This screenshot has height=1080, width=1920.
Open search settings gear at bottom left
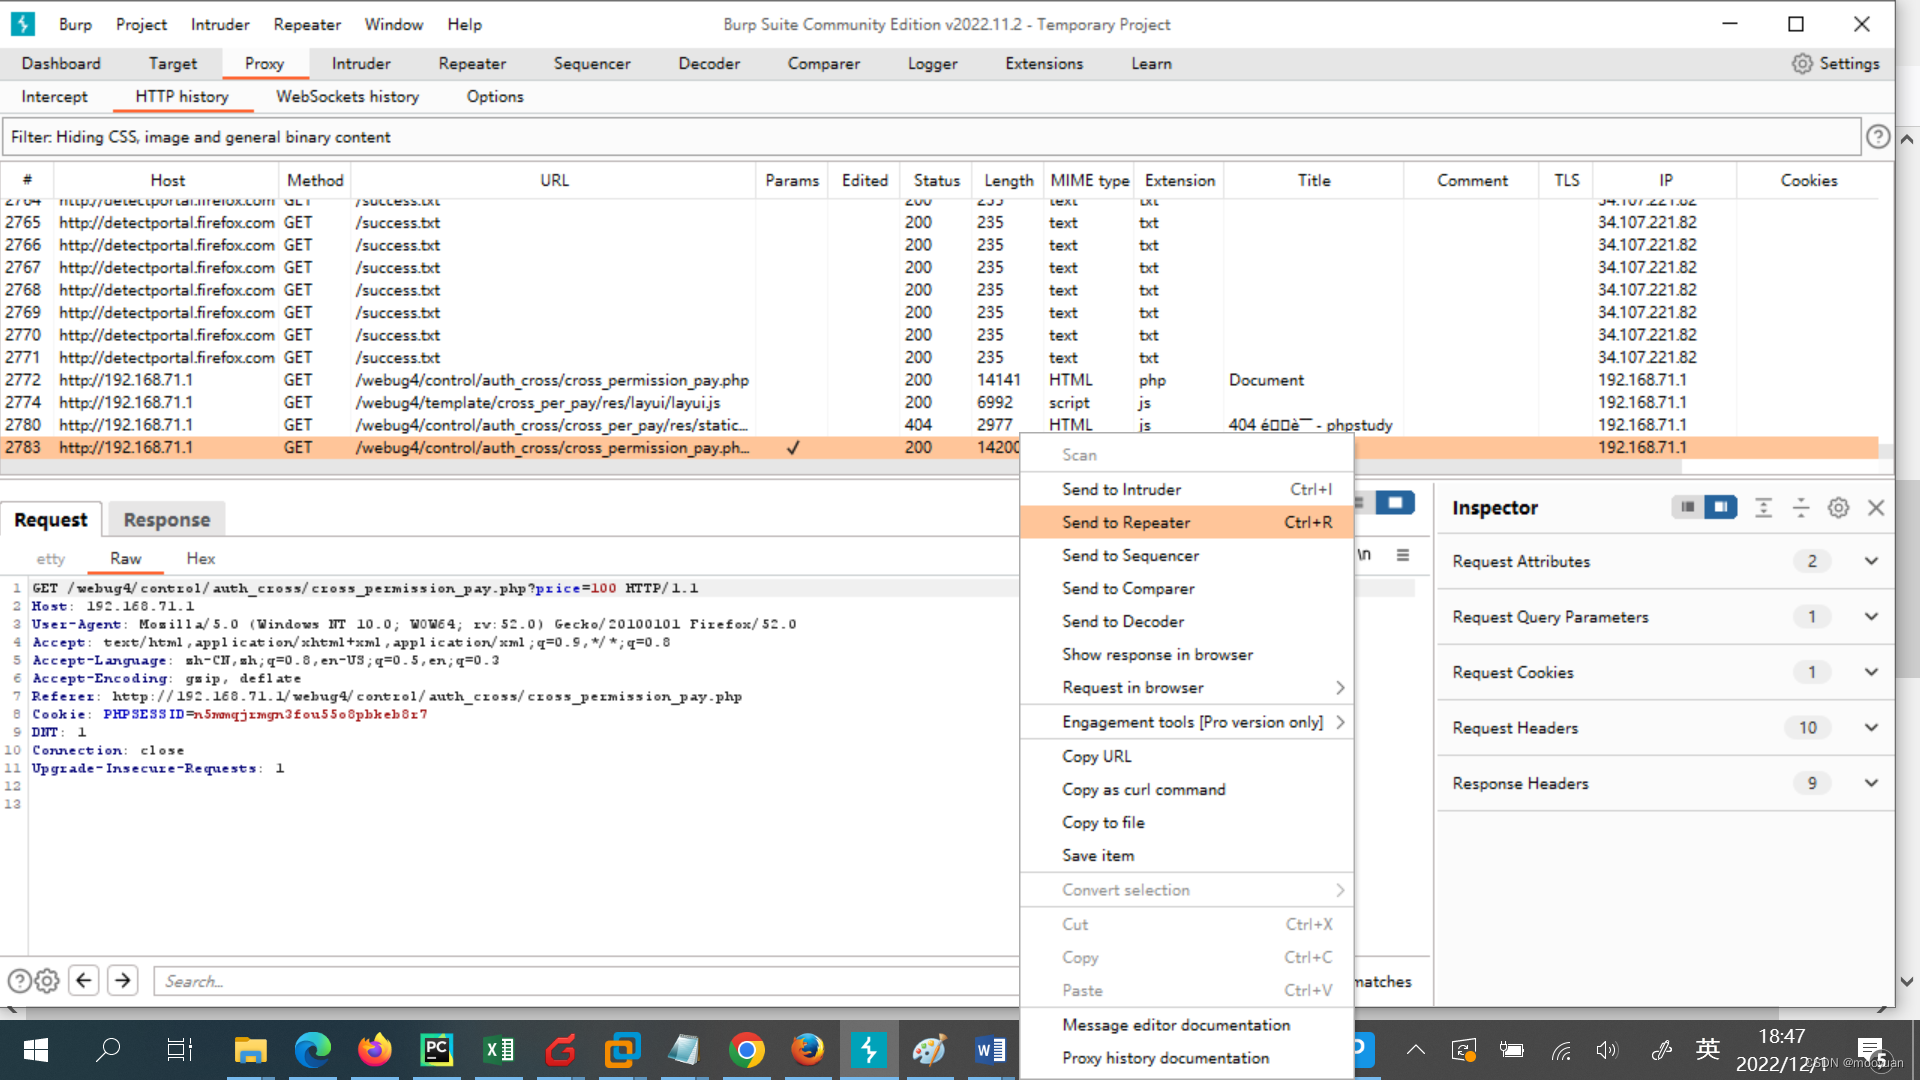point(47,981)
